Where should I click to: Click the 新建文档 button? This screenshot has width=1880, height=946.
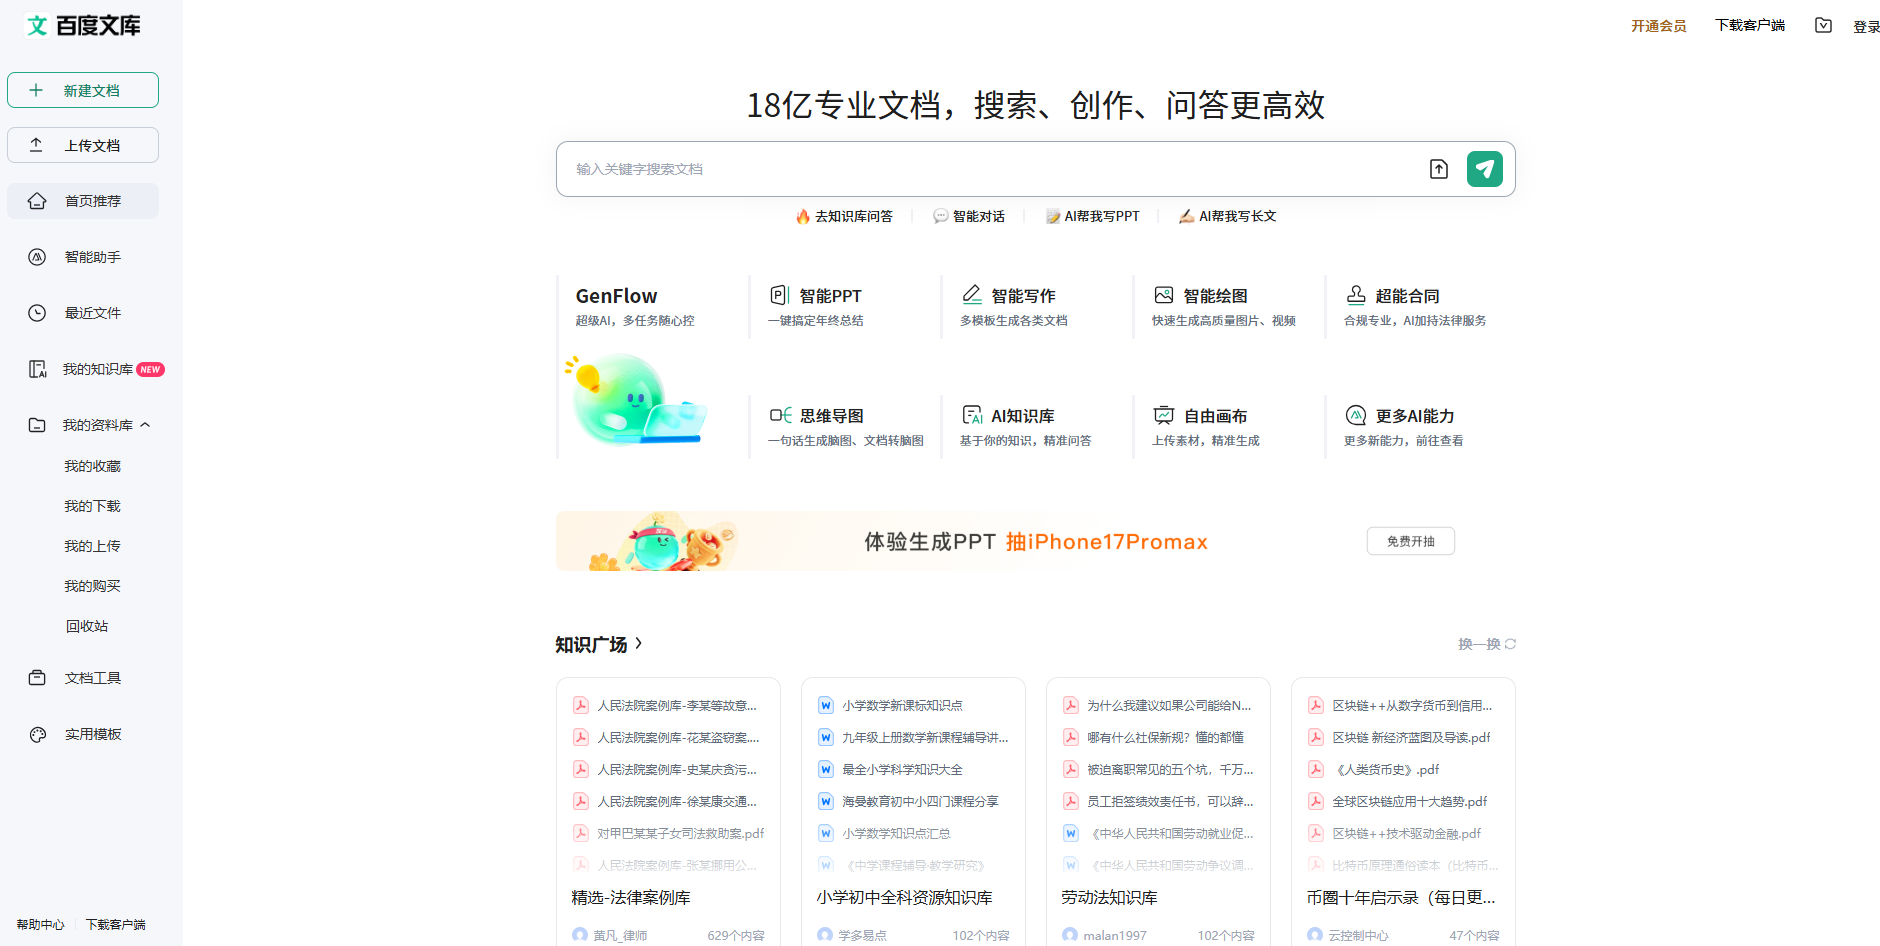coord(83,90)
